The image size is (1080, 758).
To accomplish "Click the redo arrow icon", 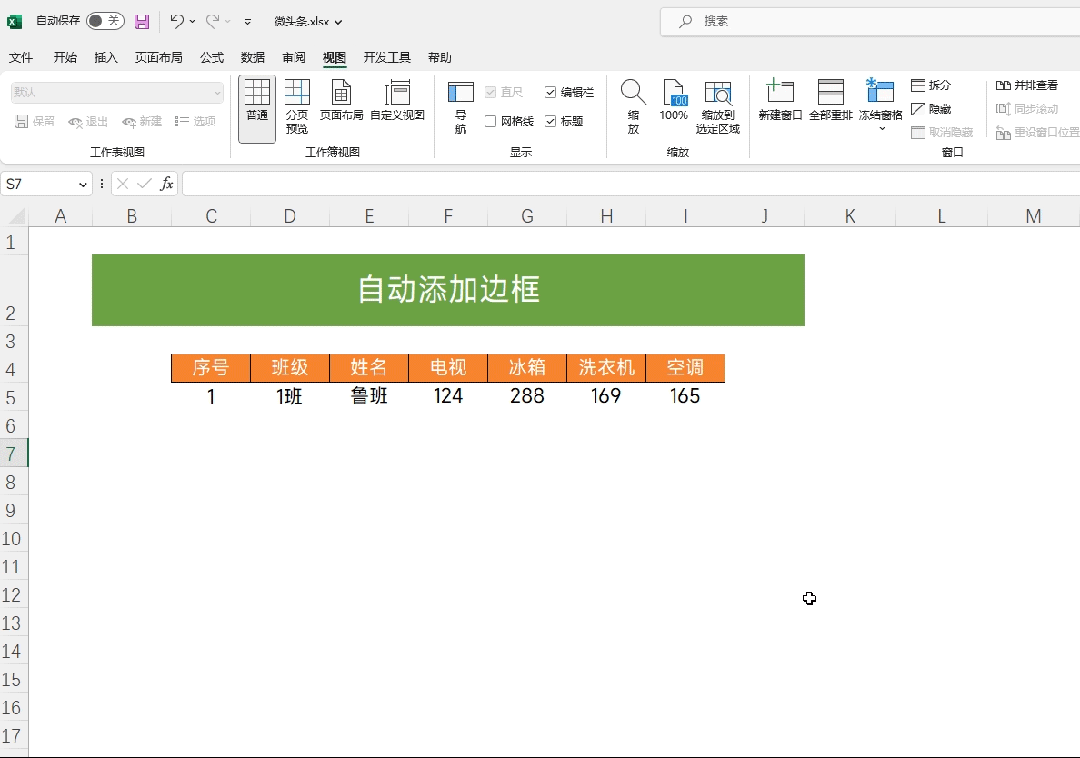I will point(213,21).
